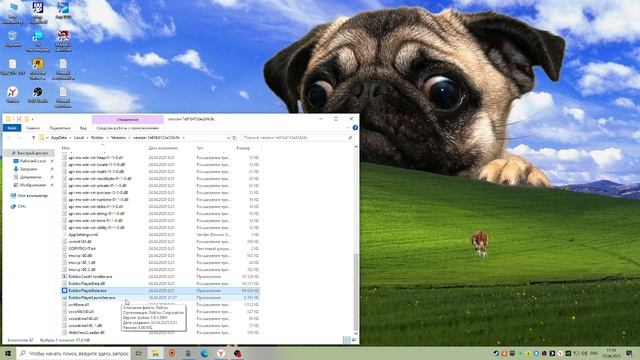Click the orange round taskbar icon
Viewport: 640px width, 360px height.
coord(172,353)
